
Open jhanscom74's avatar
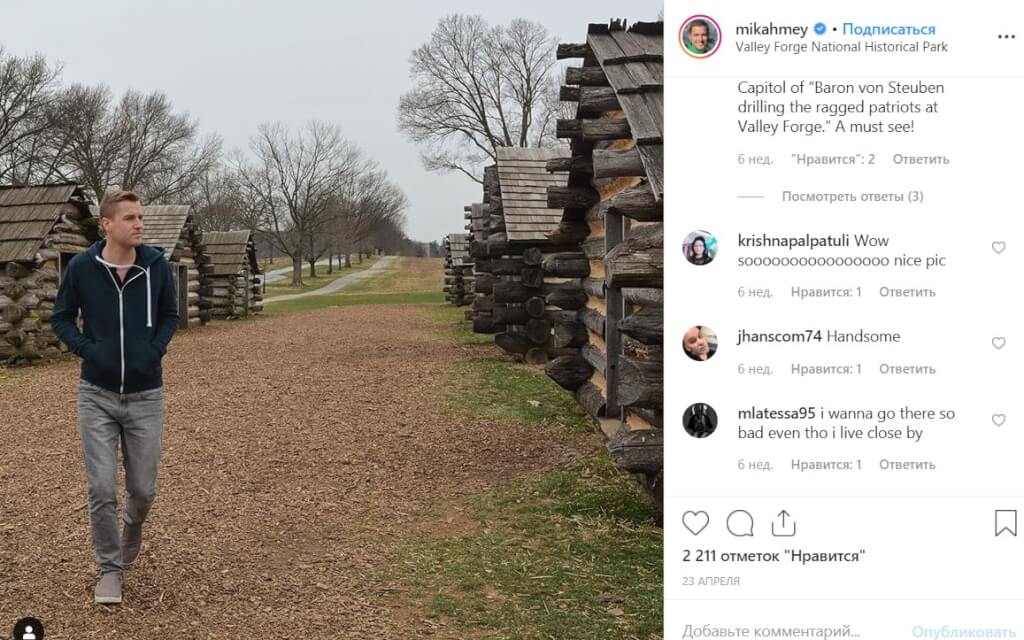699,343
